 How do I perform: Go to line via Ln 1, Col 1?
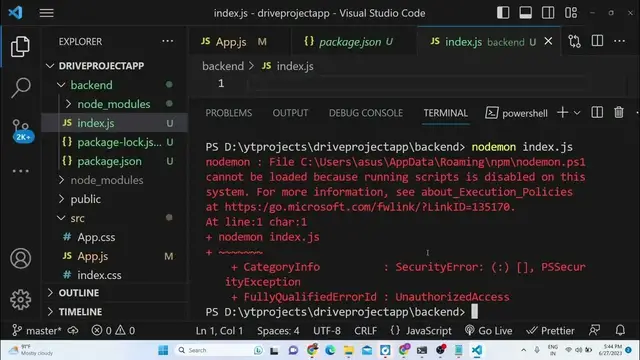tap(220, 330)
